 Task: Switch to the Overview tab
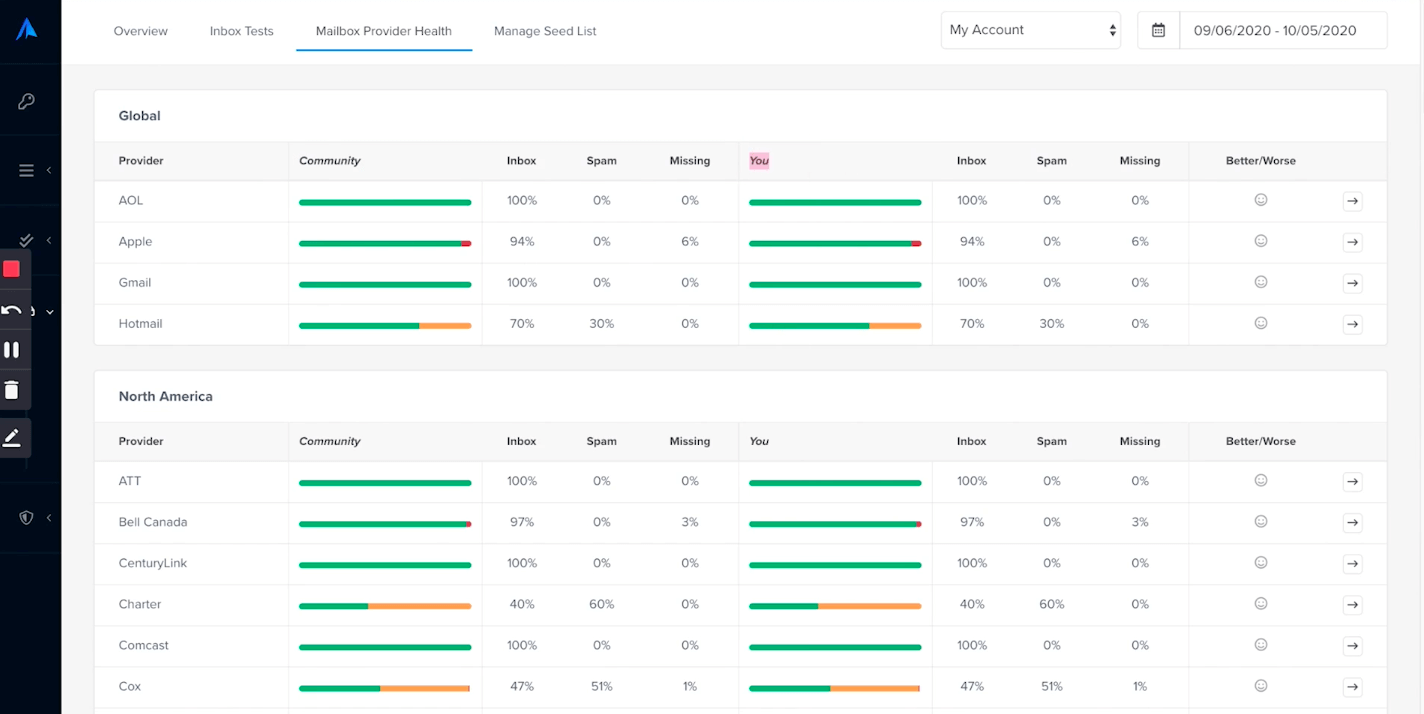click(x=141, y=31)
